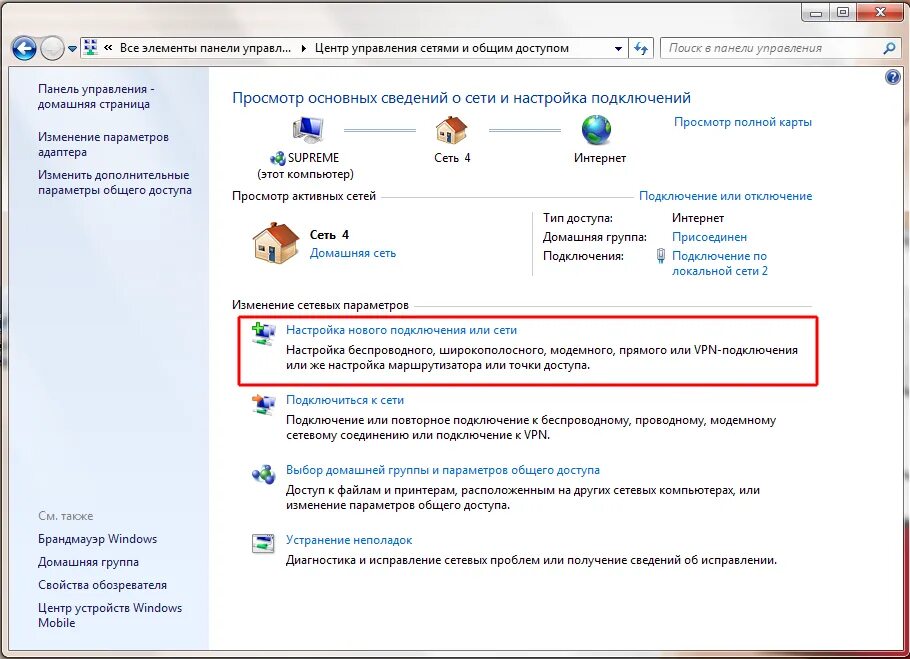
Task: Click the magnifier search icon
Action: [x=889, y=48]
